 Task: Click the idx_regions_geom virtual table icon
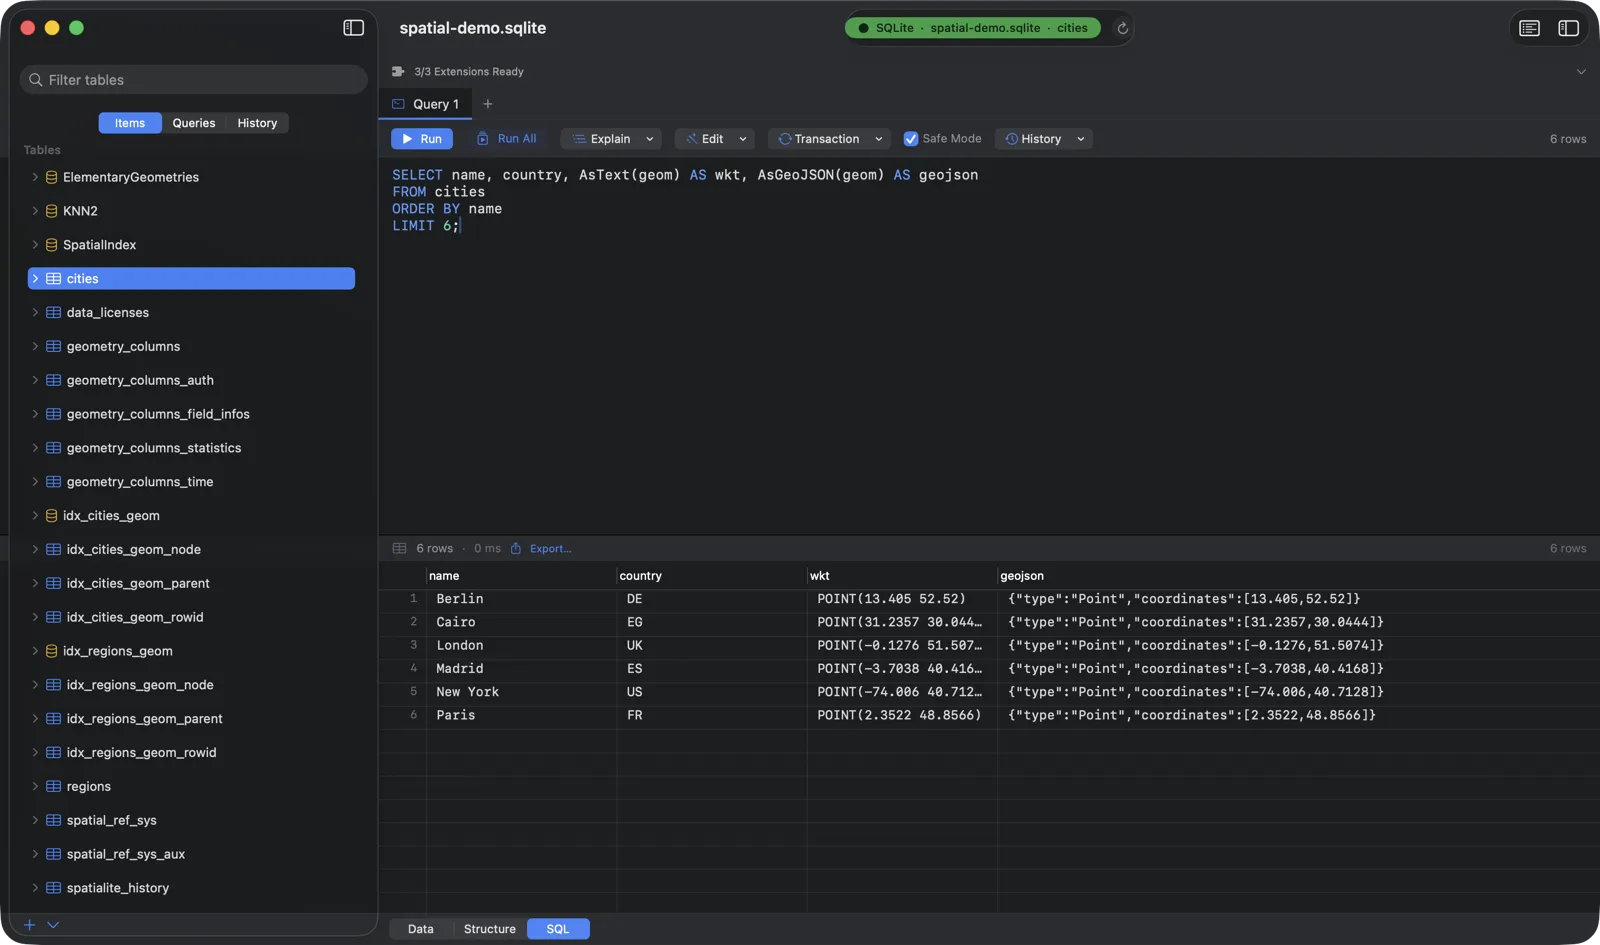(51, 651)
